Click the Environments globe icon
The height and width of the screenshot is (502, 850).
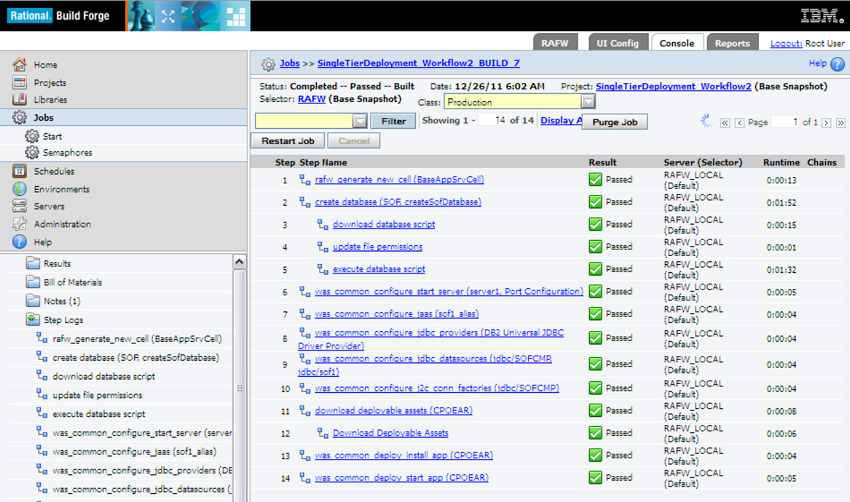pyautogui.click(x=20, y=189)
